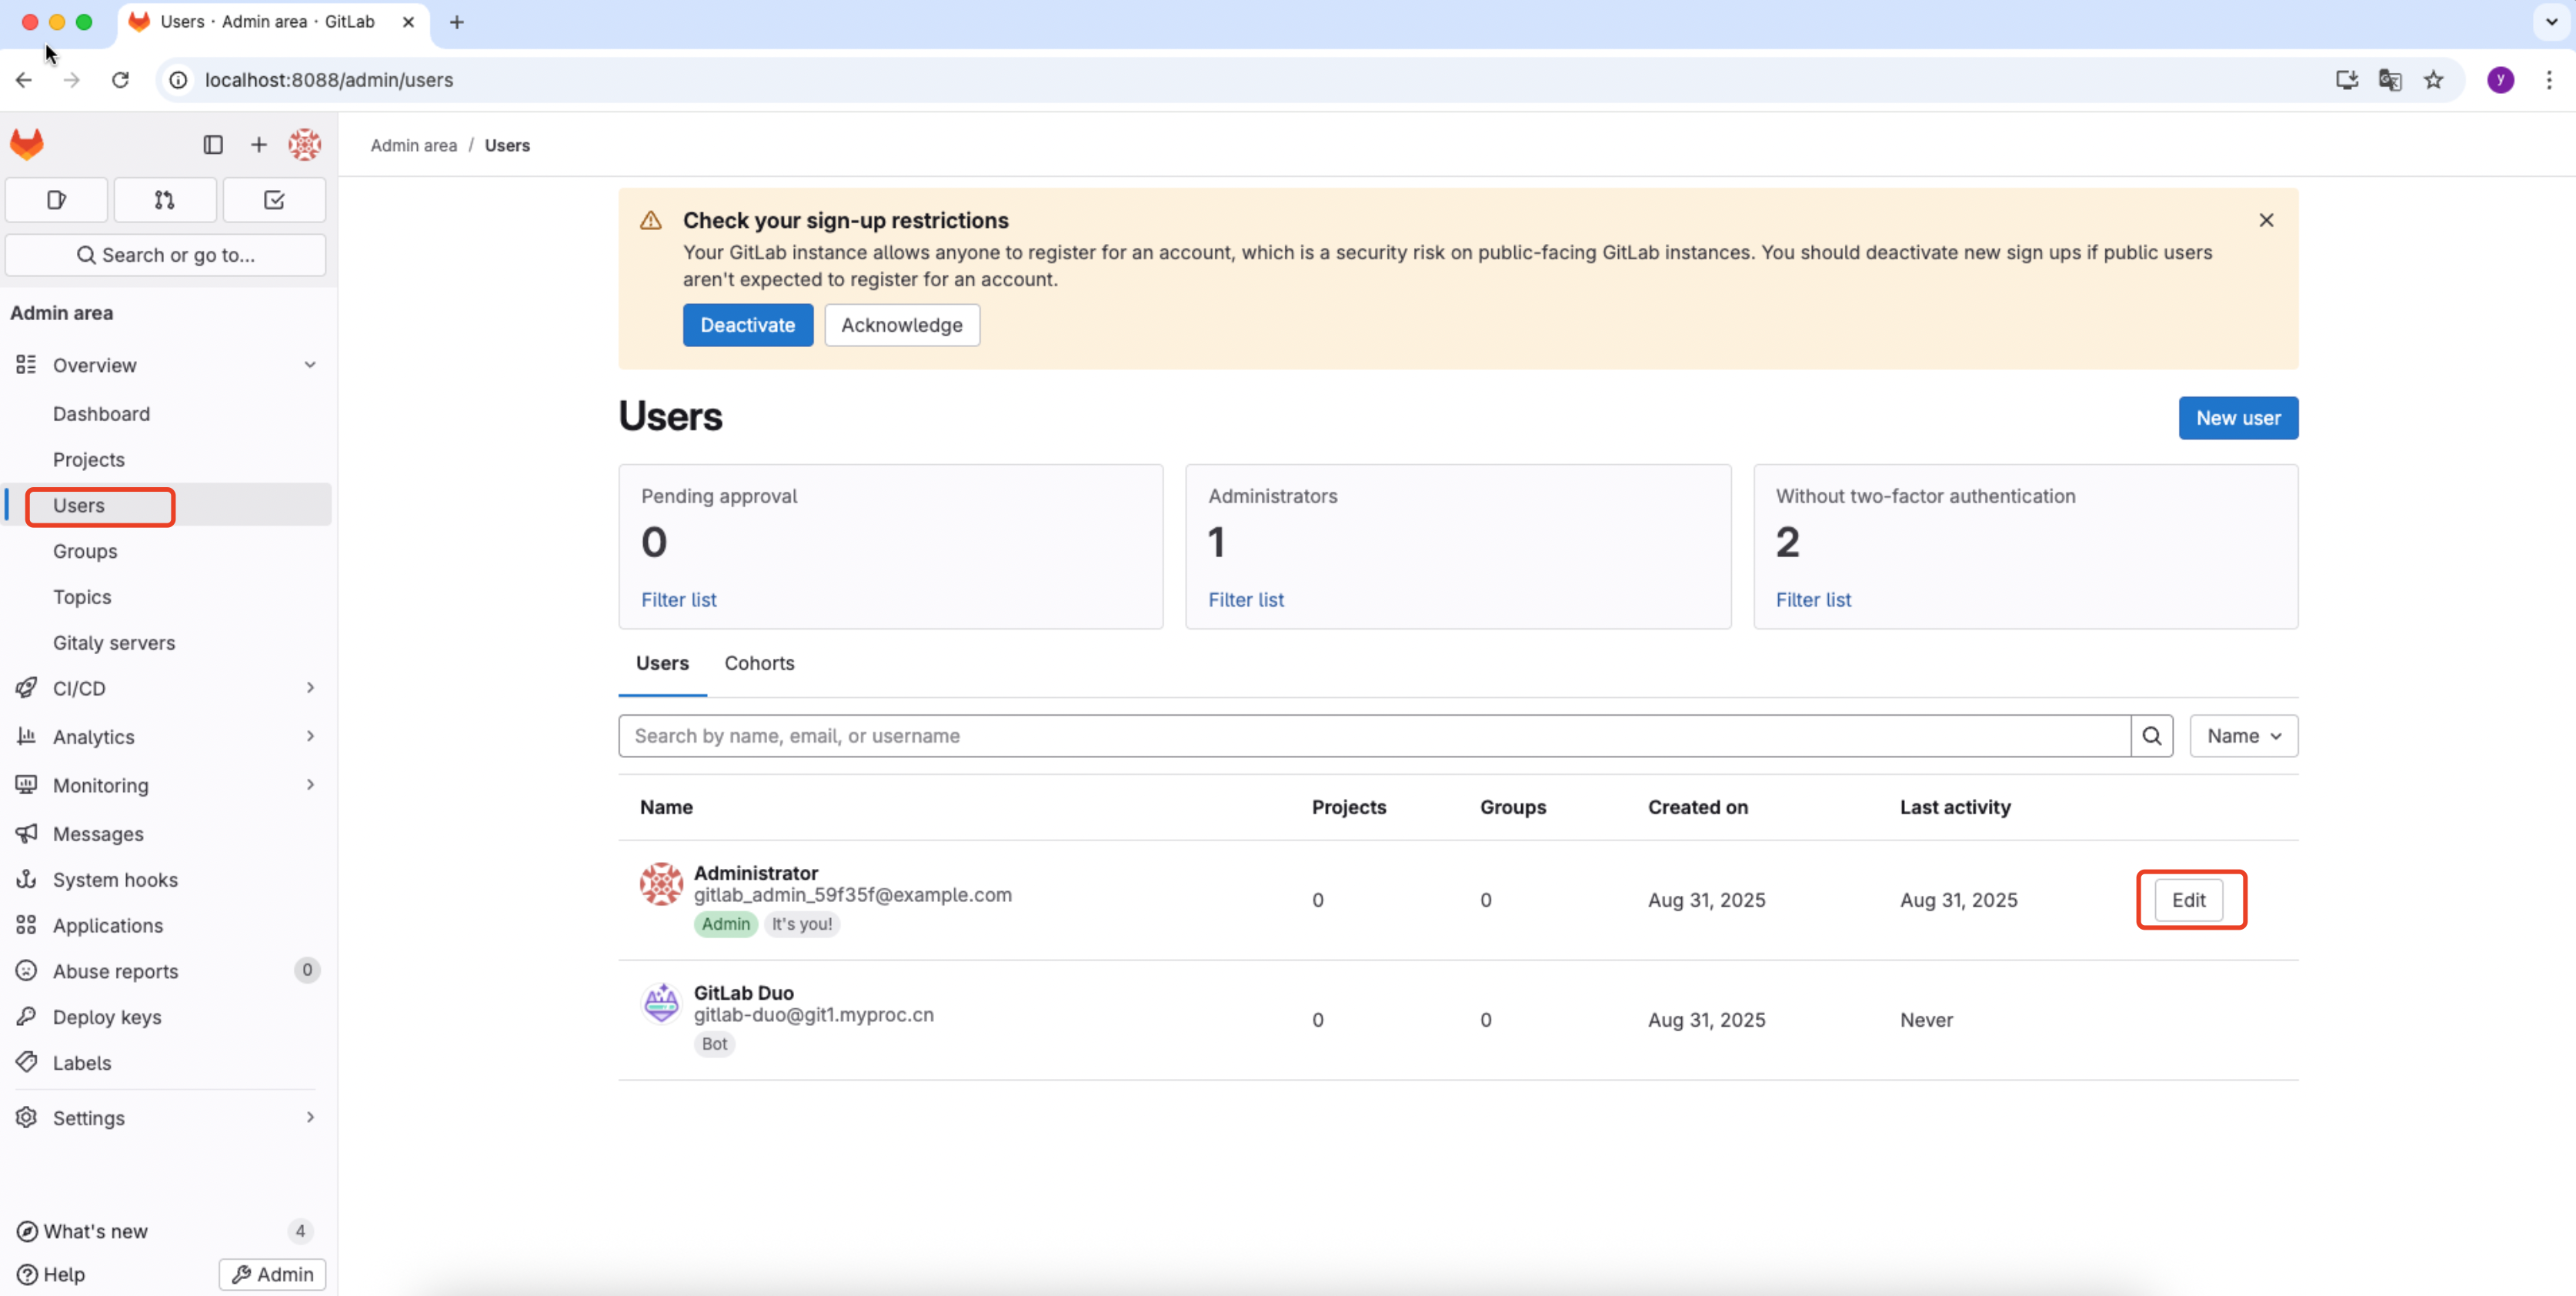2576x1296 pixels.
Task: Click Filter list under Administrators
Action: click(x=1245, y=600)
